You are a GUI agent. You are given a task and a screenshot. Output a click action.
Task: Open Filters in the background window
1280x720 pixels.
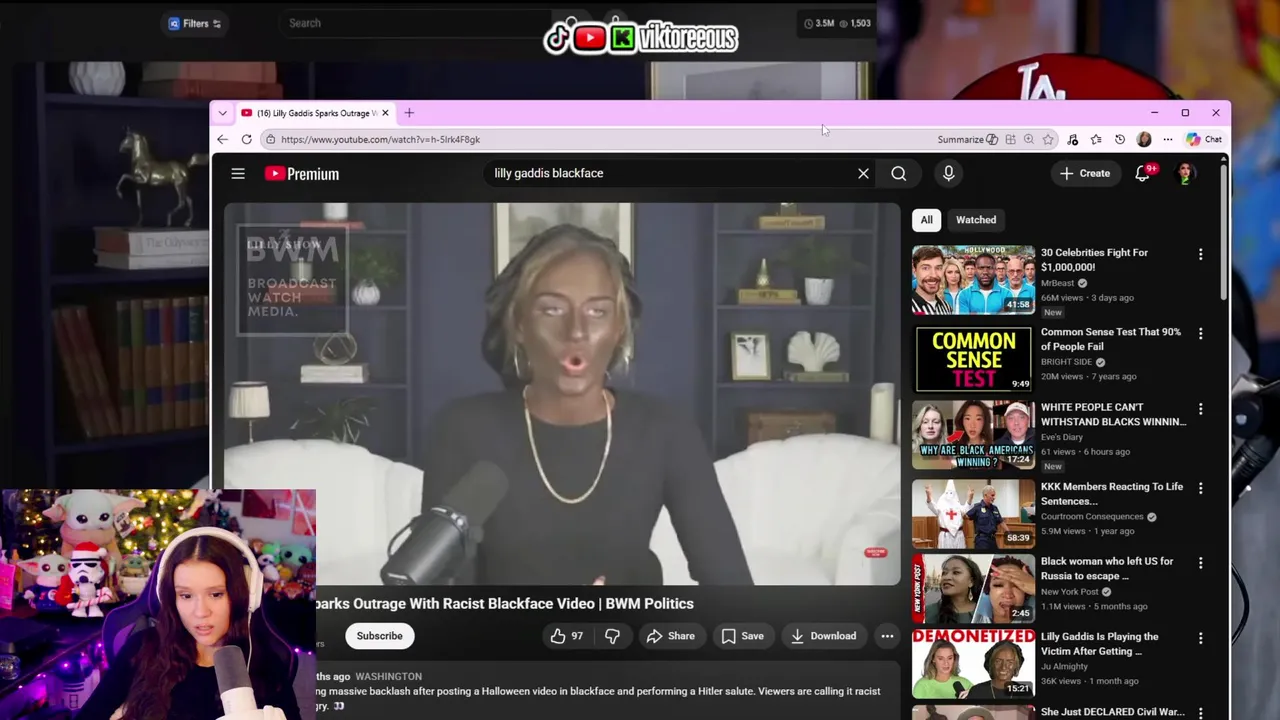coord(195,23)
